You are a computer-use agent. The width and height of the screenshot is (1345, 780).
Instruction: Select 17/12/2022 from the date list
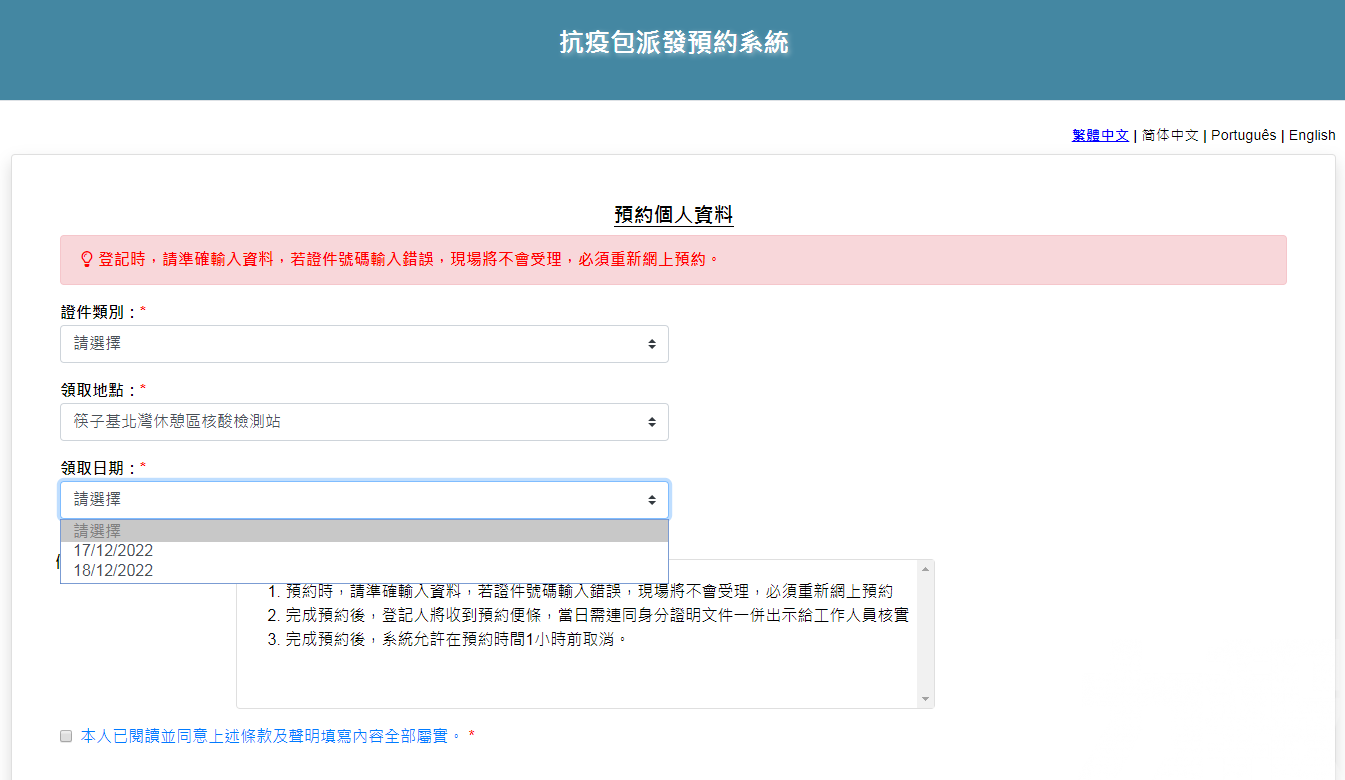tap(364, 551)
